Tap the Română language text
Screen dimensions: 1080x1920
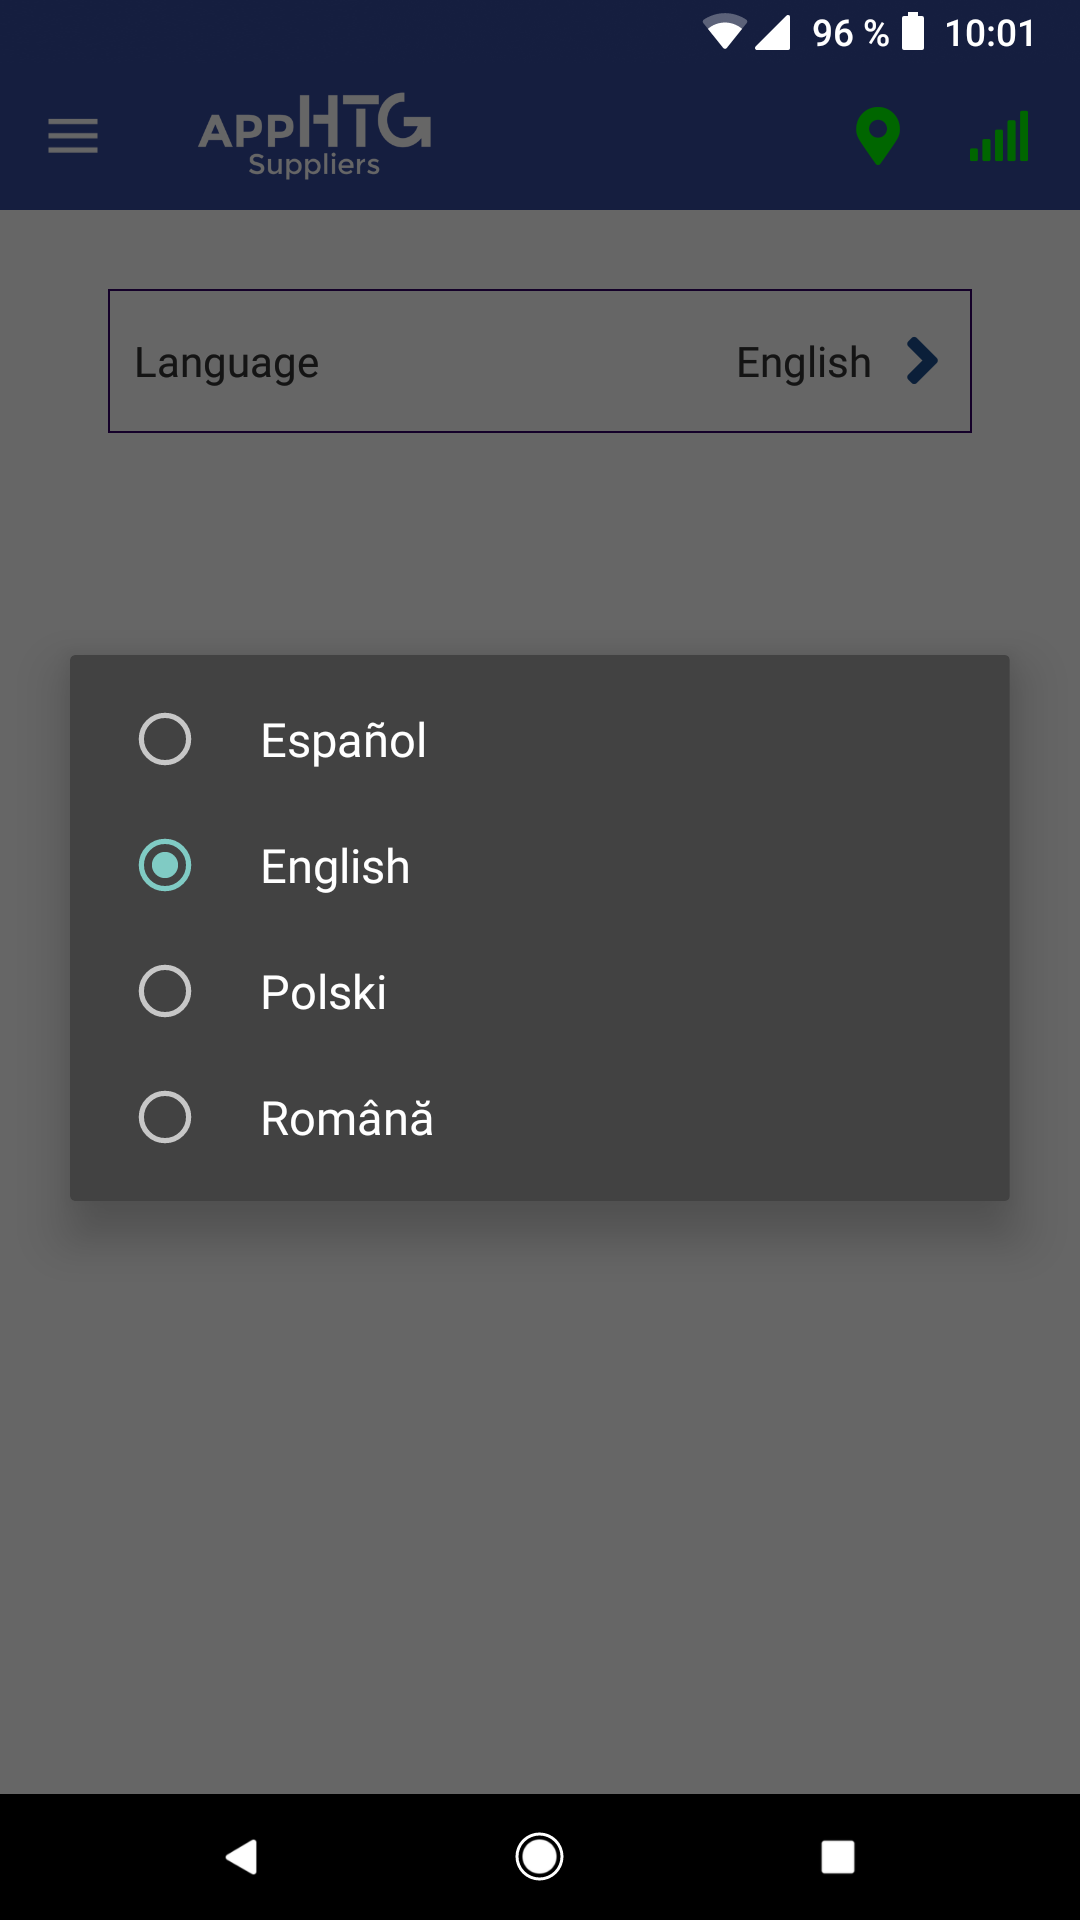[346, 1118]
